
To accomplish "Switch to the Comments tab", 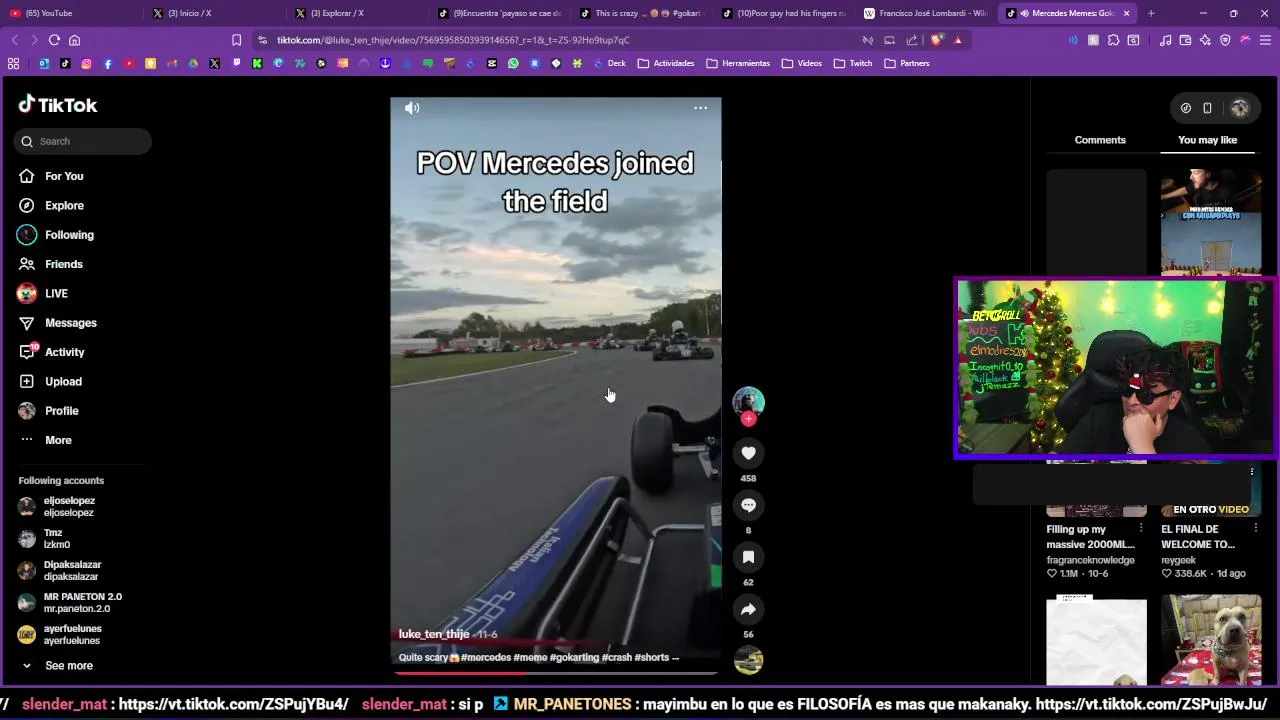I will (1100, 140).
